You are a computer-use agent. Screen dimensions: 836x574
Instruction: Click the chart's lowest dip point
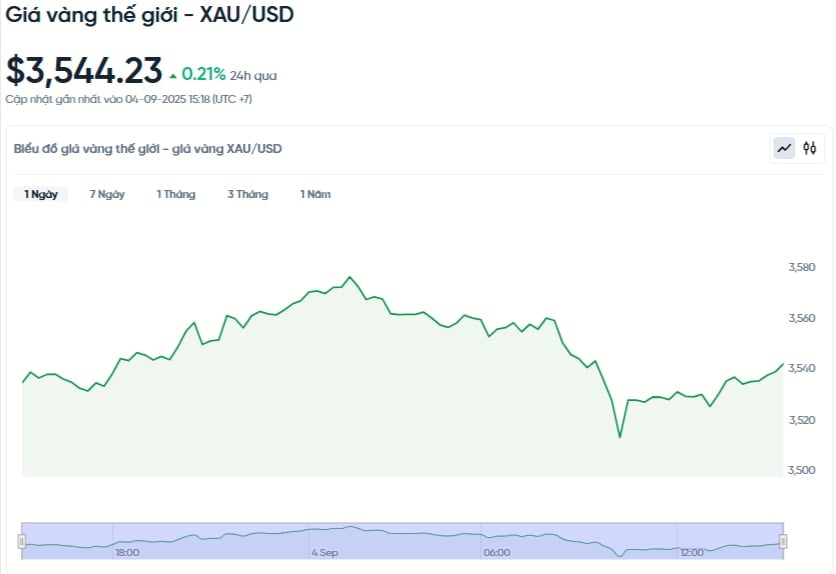pos(620,437)
